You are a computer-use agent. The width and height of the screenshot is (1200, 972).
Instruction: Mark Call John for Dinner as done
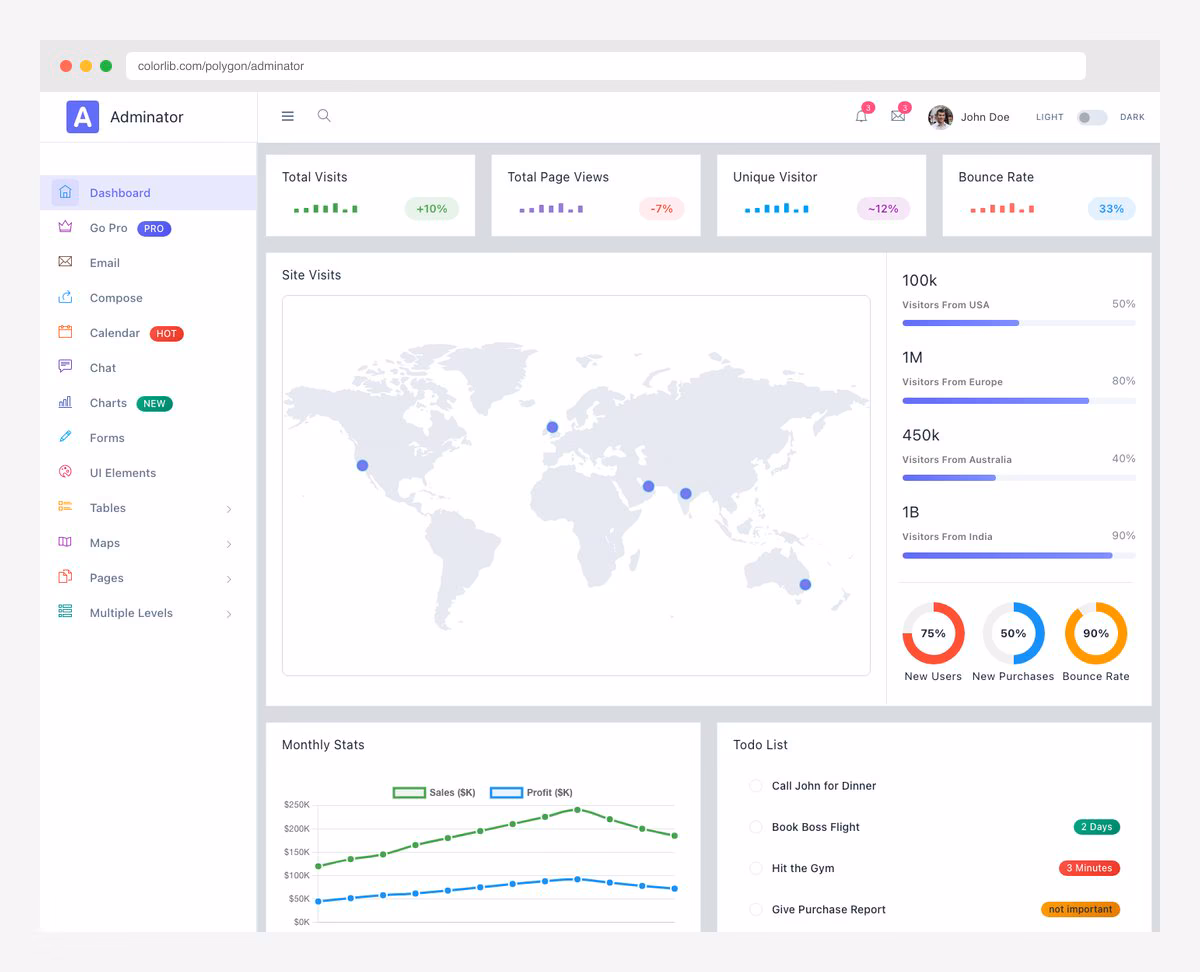point(755,786)
